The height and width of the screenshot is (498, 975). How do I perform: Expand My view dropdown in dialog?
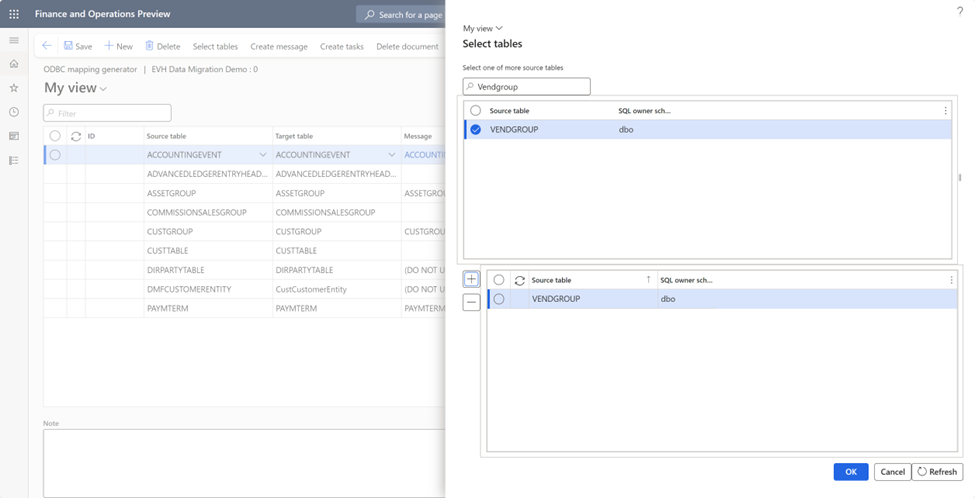click(x=483, y=28)
